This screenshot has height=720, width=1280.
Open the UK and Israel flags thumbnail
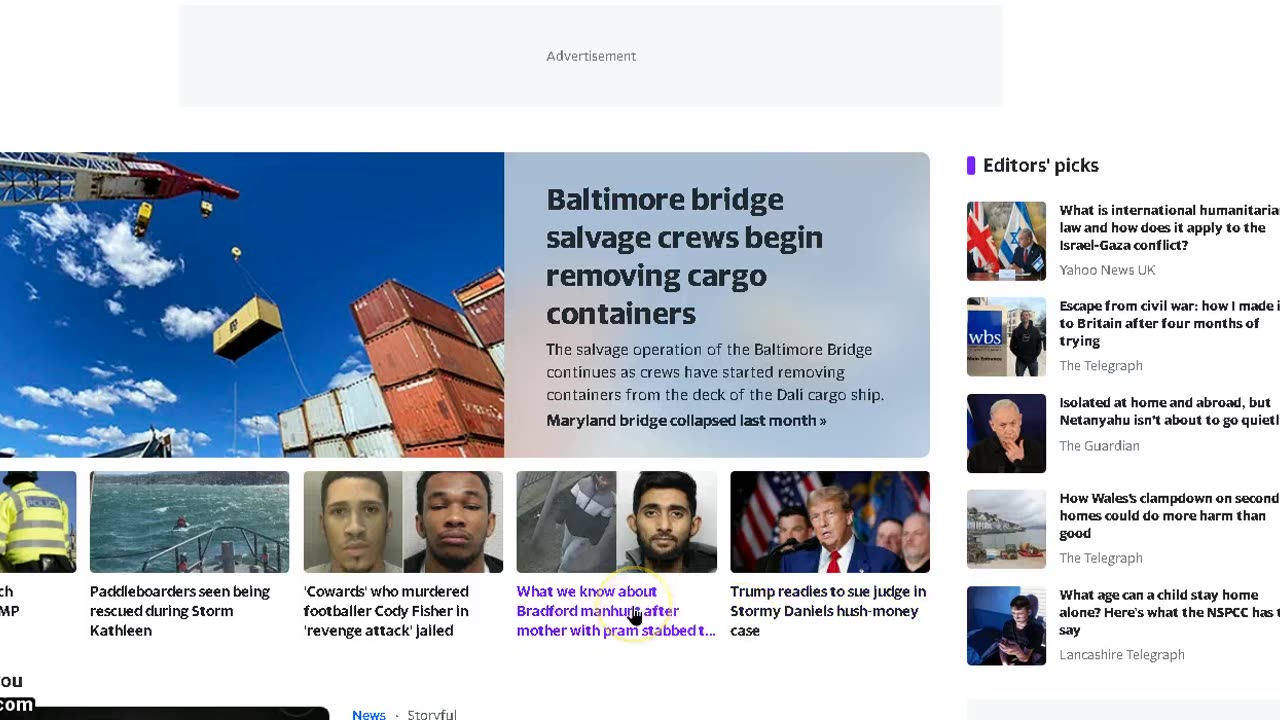click(1006, 241)
